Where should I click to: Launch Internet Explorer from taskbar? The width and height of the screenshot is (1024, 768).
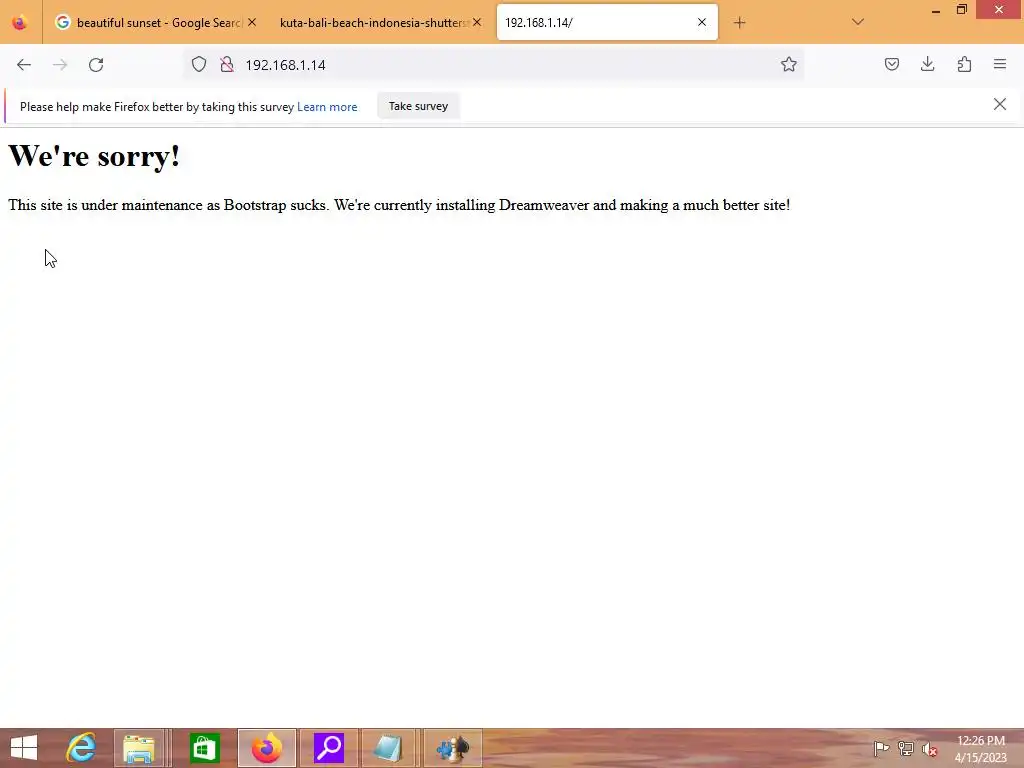pyautogui.click(x=81, y=748)
